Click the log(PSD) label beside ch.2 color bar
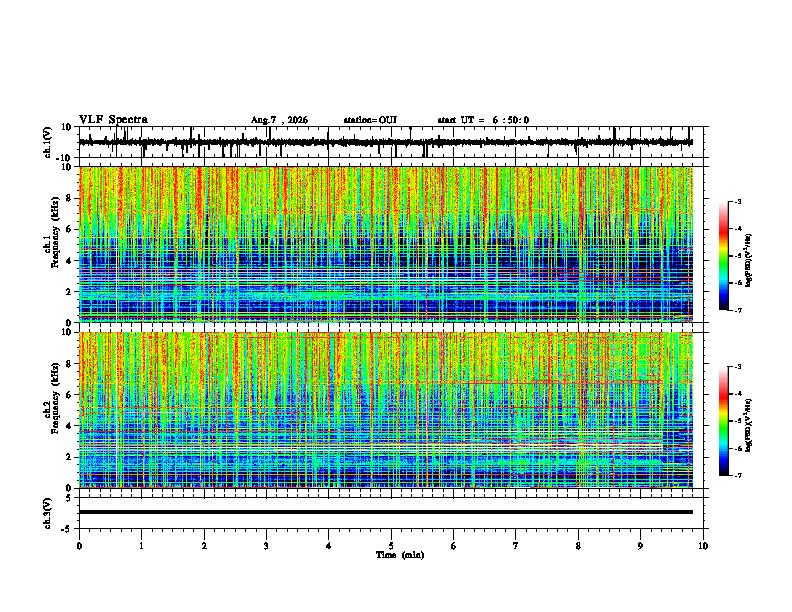 (749, 425)
